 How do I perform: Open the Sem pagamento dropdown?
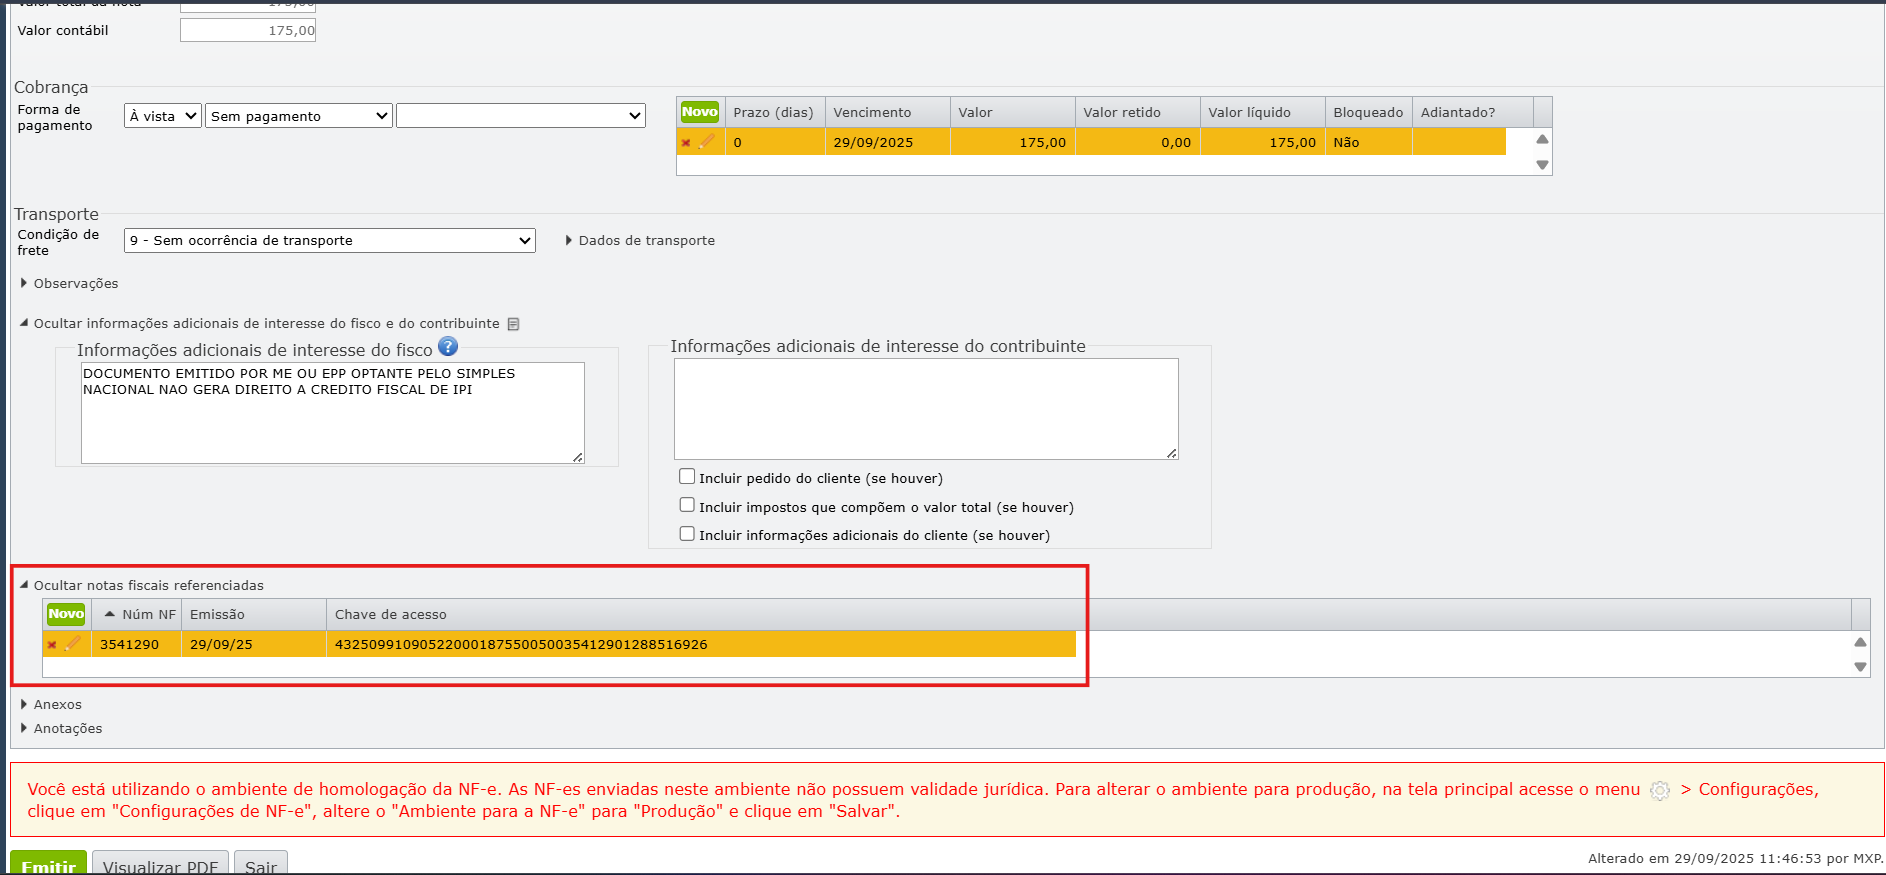(x=299, y=116)
